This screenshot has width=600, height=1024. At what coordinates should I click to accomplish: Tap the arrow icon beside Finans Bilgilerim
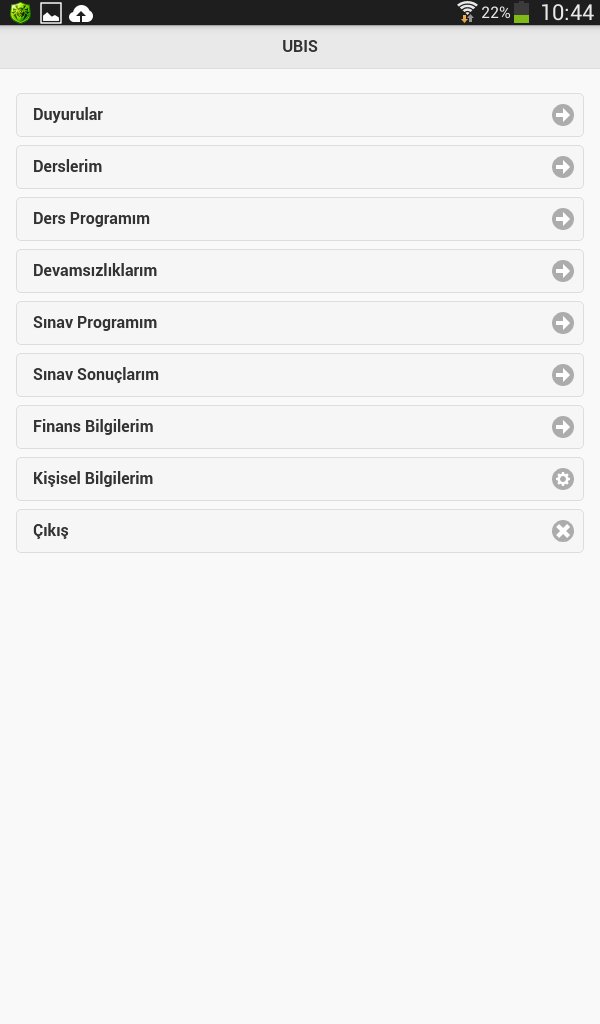click(563, 427)
